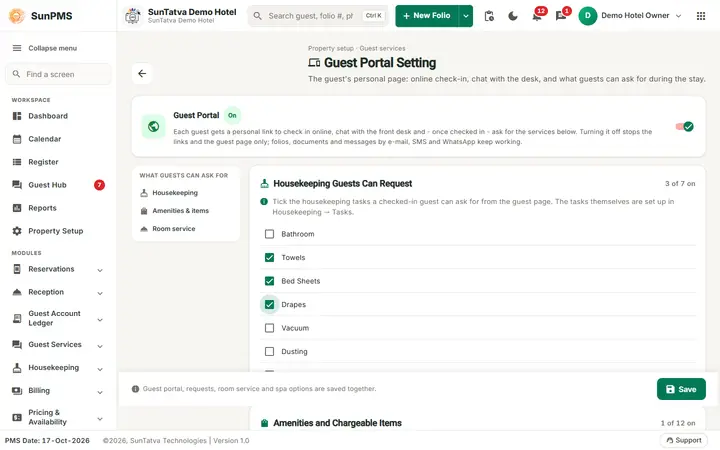Open Dashboard from the sidebar
Screen dimensions: 720x450
pyautogui.click(x=58, y=116)
